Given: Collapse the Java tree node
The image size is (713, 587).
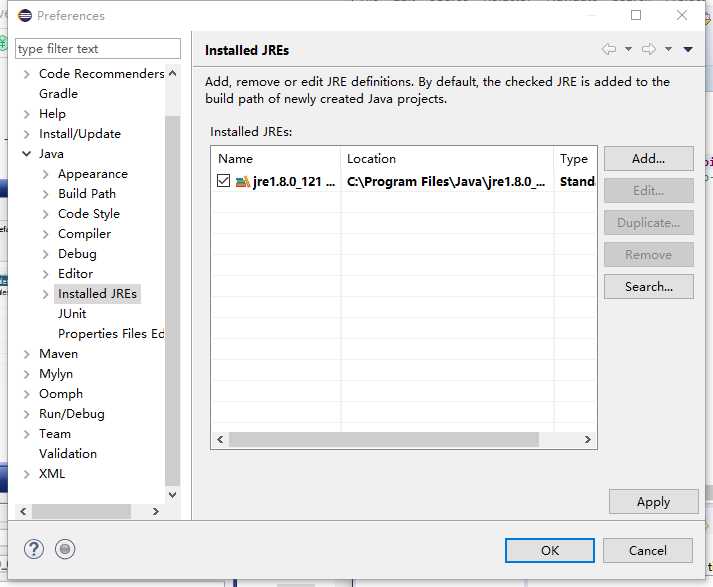Looking at the screenshot, I should (27, 154).
